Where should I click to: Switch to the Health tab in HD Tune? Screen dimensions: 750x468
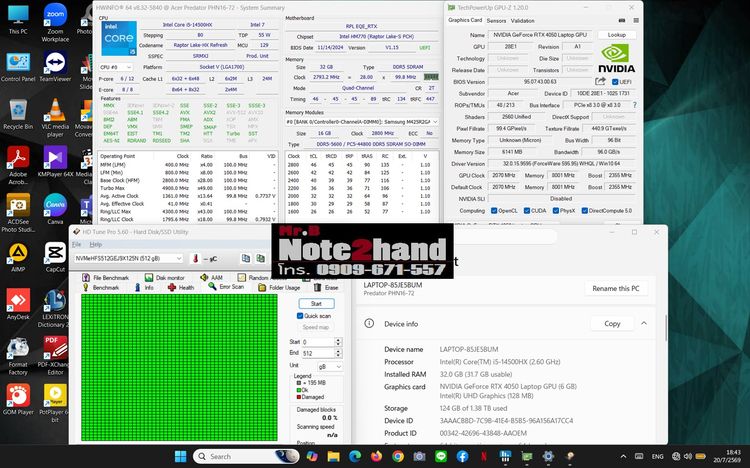point(181,288)
